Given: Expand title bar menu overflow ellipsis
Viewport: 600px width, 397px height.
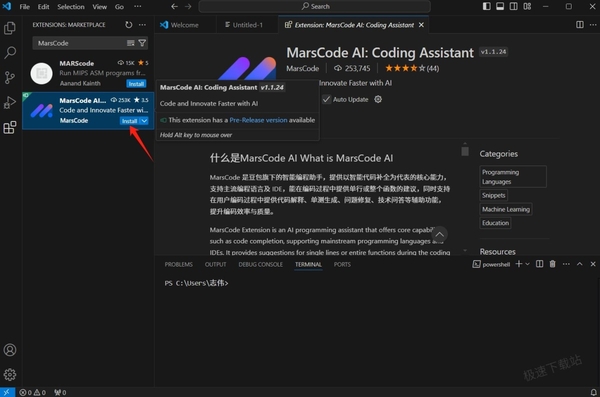Looking at the screenshot, I should pos(137,7).
